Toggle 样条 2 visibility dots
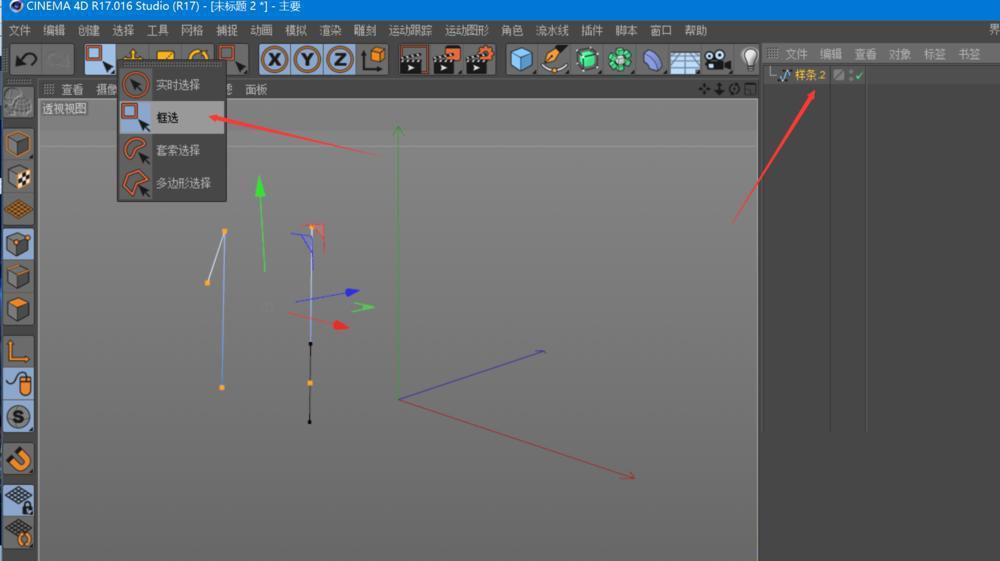The image size is (1000, 561). pyautogui.click(x=851, y=75)
